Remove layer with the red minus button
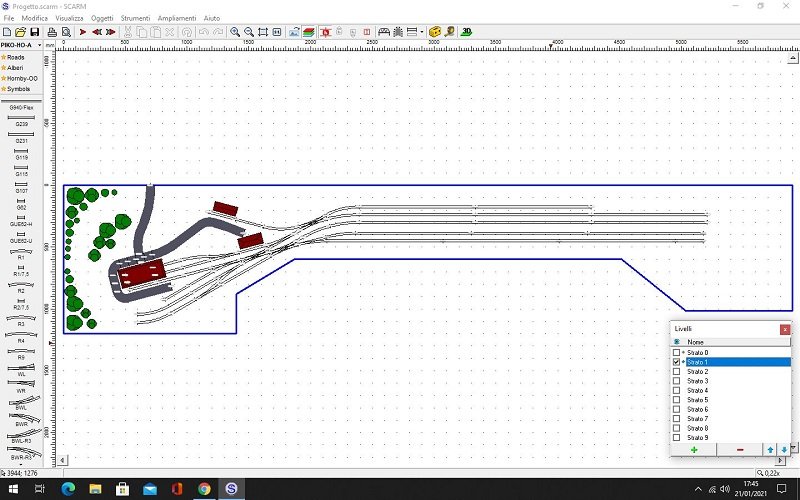 pyautogui.click(x=739, y=450)
